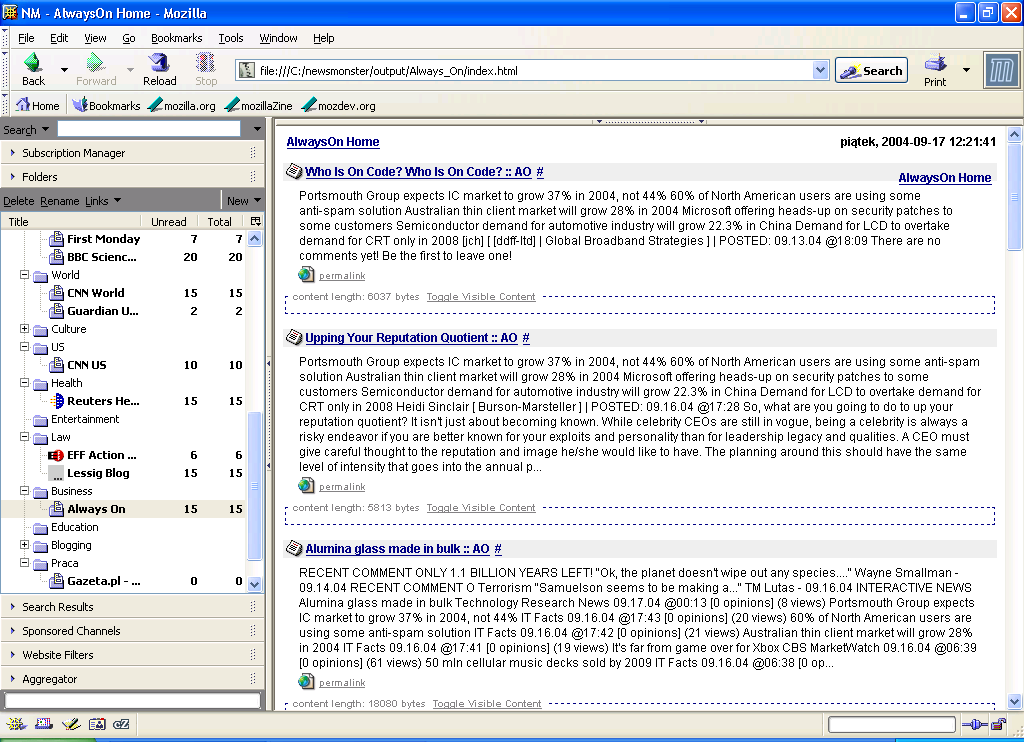The image size is (1024, 742).
Task: Click article icon beside Alumina glass made in bulk
Action: pyautogui.click(x=294, y=548)
